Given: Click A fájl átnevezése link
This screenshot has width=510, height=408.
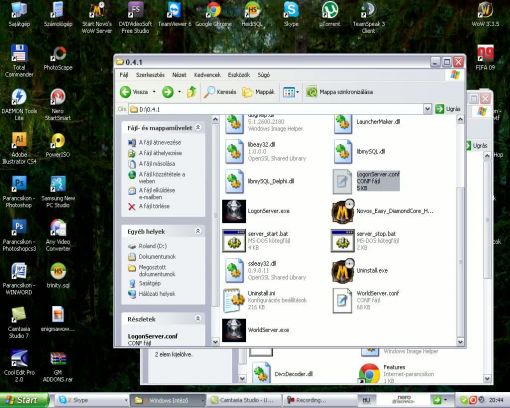Looking at the screenshot, I should (160, 143).
